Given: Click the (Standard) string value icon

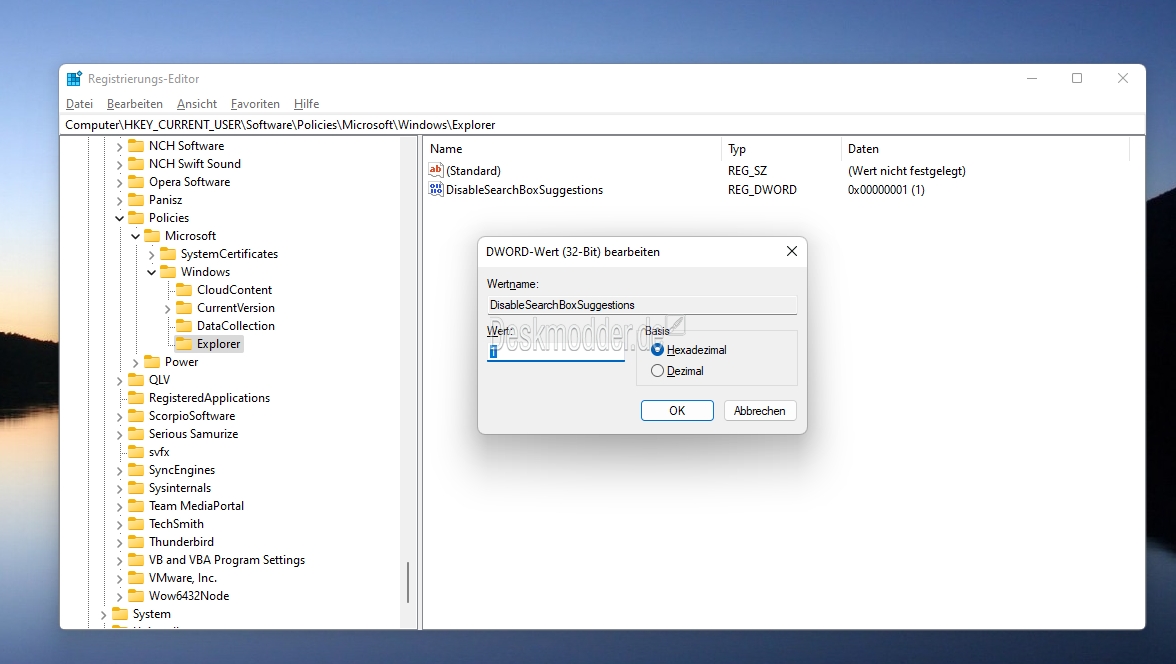Looking at the screenshot, I should coord(435,171).
